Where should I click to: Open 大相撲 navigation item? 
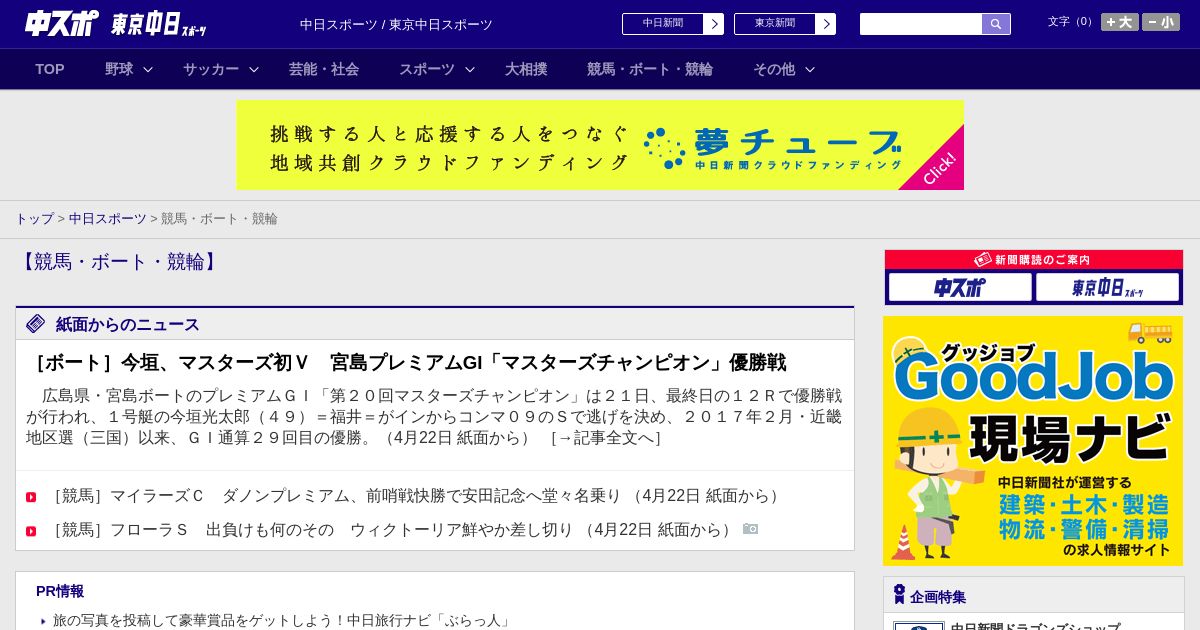click(526, 69)
